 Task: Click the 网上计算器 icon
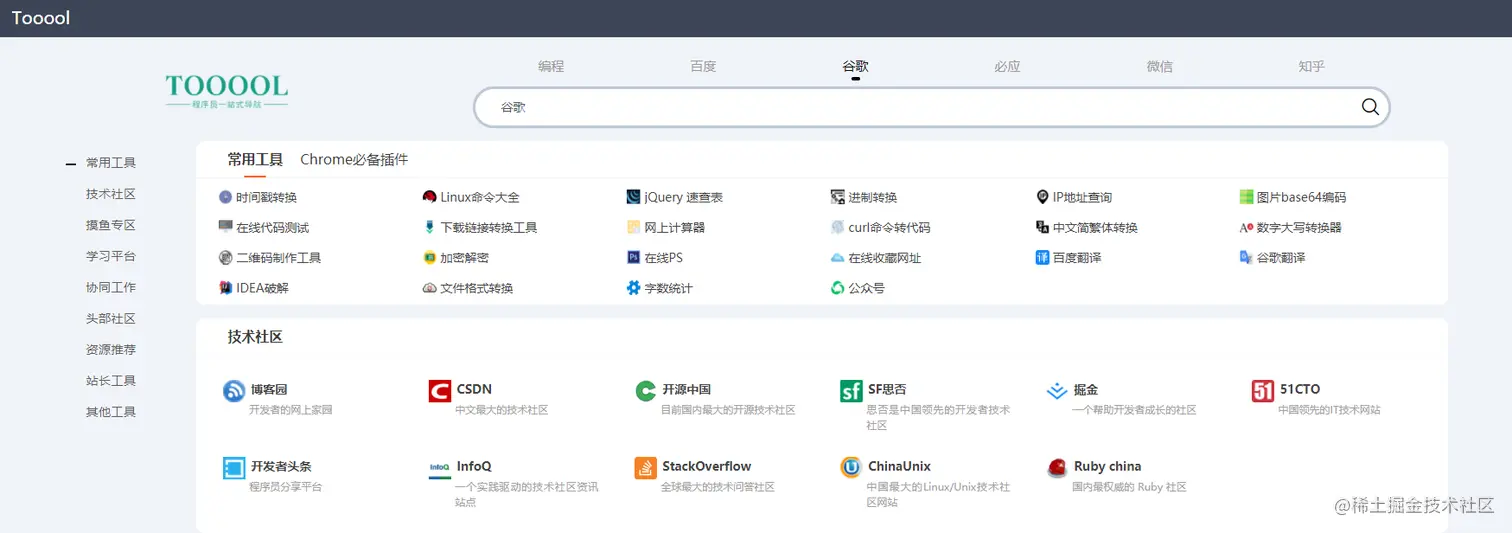(633, 227)
